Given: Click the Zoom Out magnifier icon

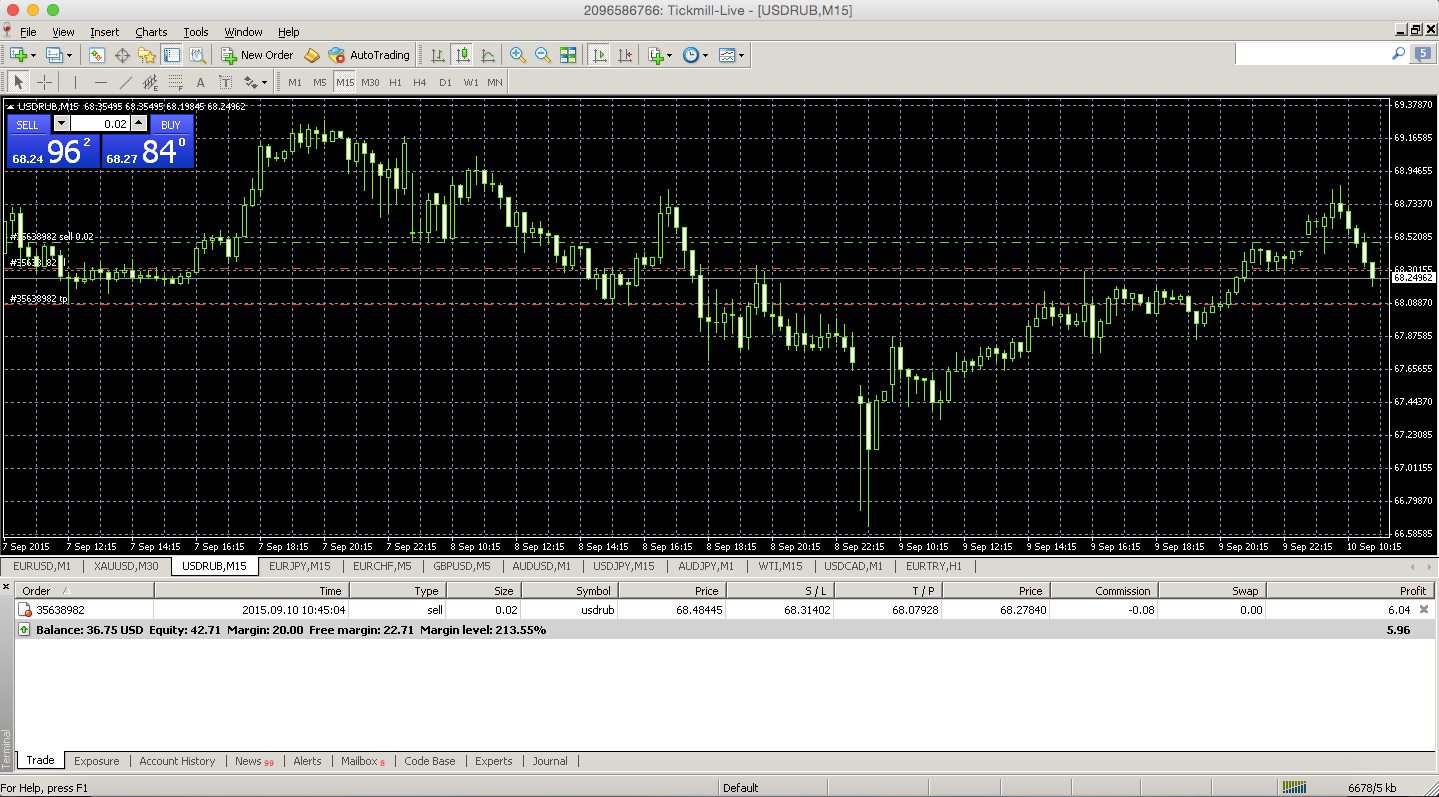Looking at the screenshot, I should point(543,56).
